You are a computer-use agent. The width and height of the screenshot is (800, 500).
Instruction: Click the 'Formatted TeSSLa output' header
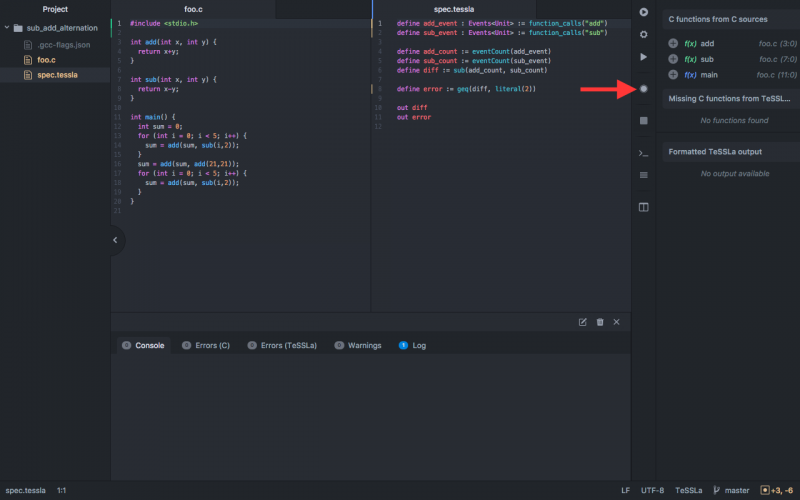[x=731, y=152]
